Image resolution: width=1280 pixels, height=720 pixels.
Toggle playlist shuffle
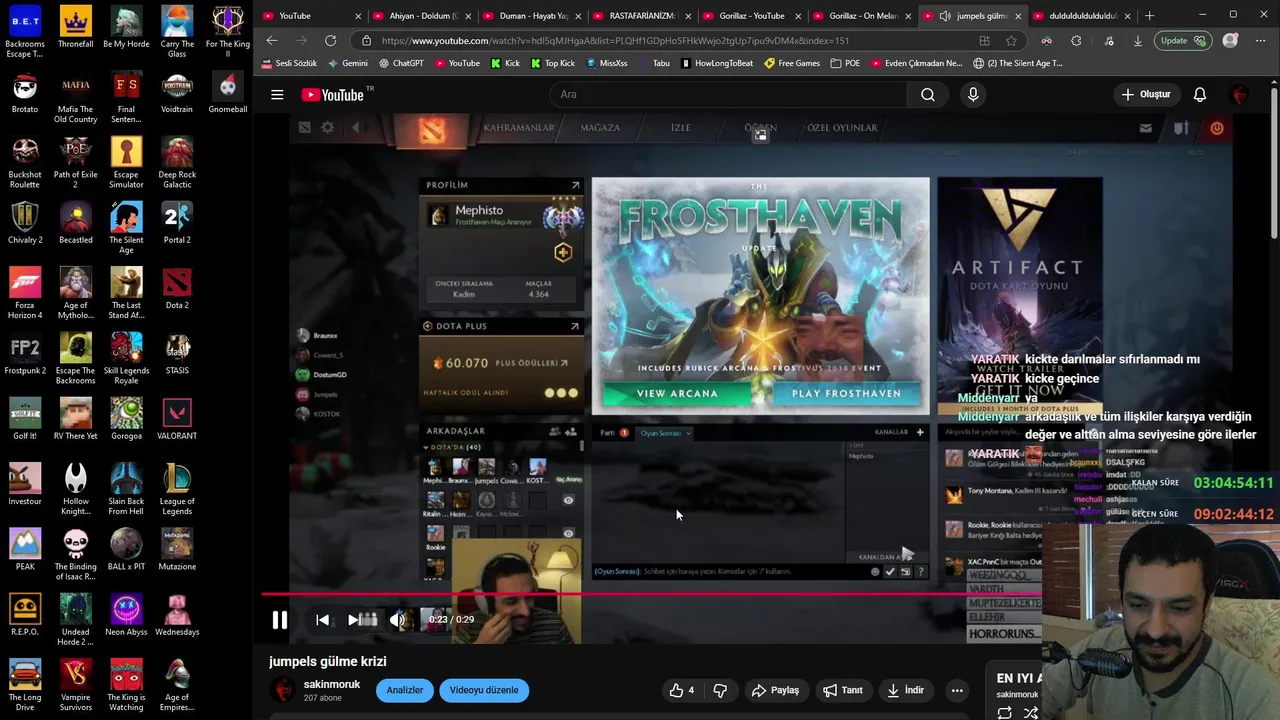click(x=1031, y=713)
